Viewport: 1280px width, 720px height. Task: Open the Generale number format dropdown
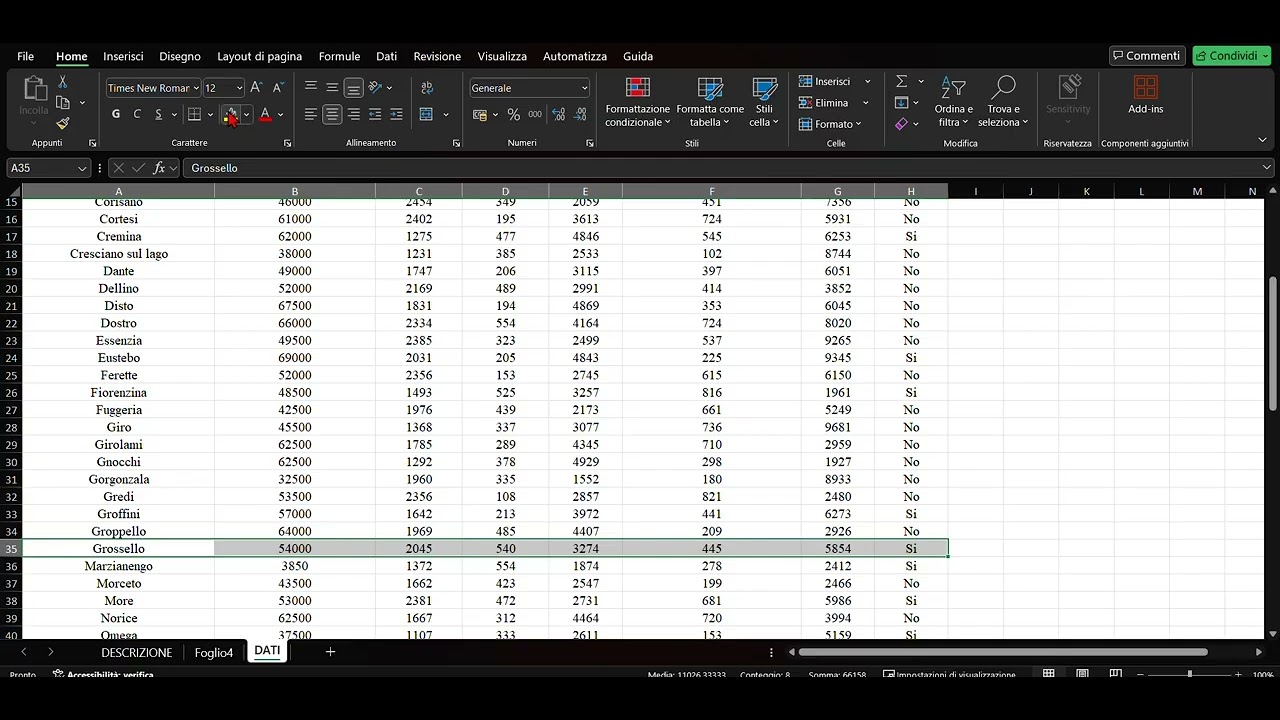pyautogui.click(x=584, y=88)
